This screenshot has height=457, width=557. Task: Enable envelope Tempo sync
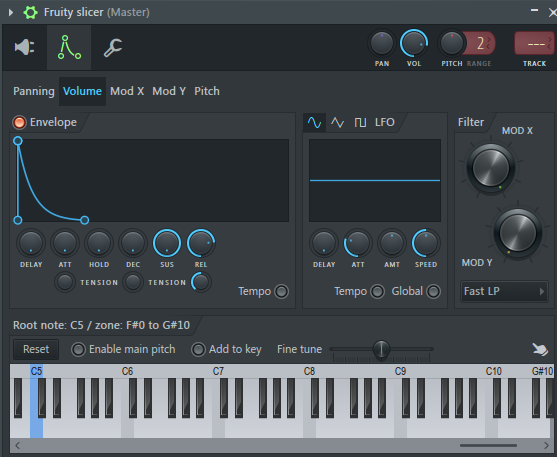click(x=282, y=292)
